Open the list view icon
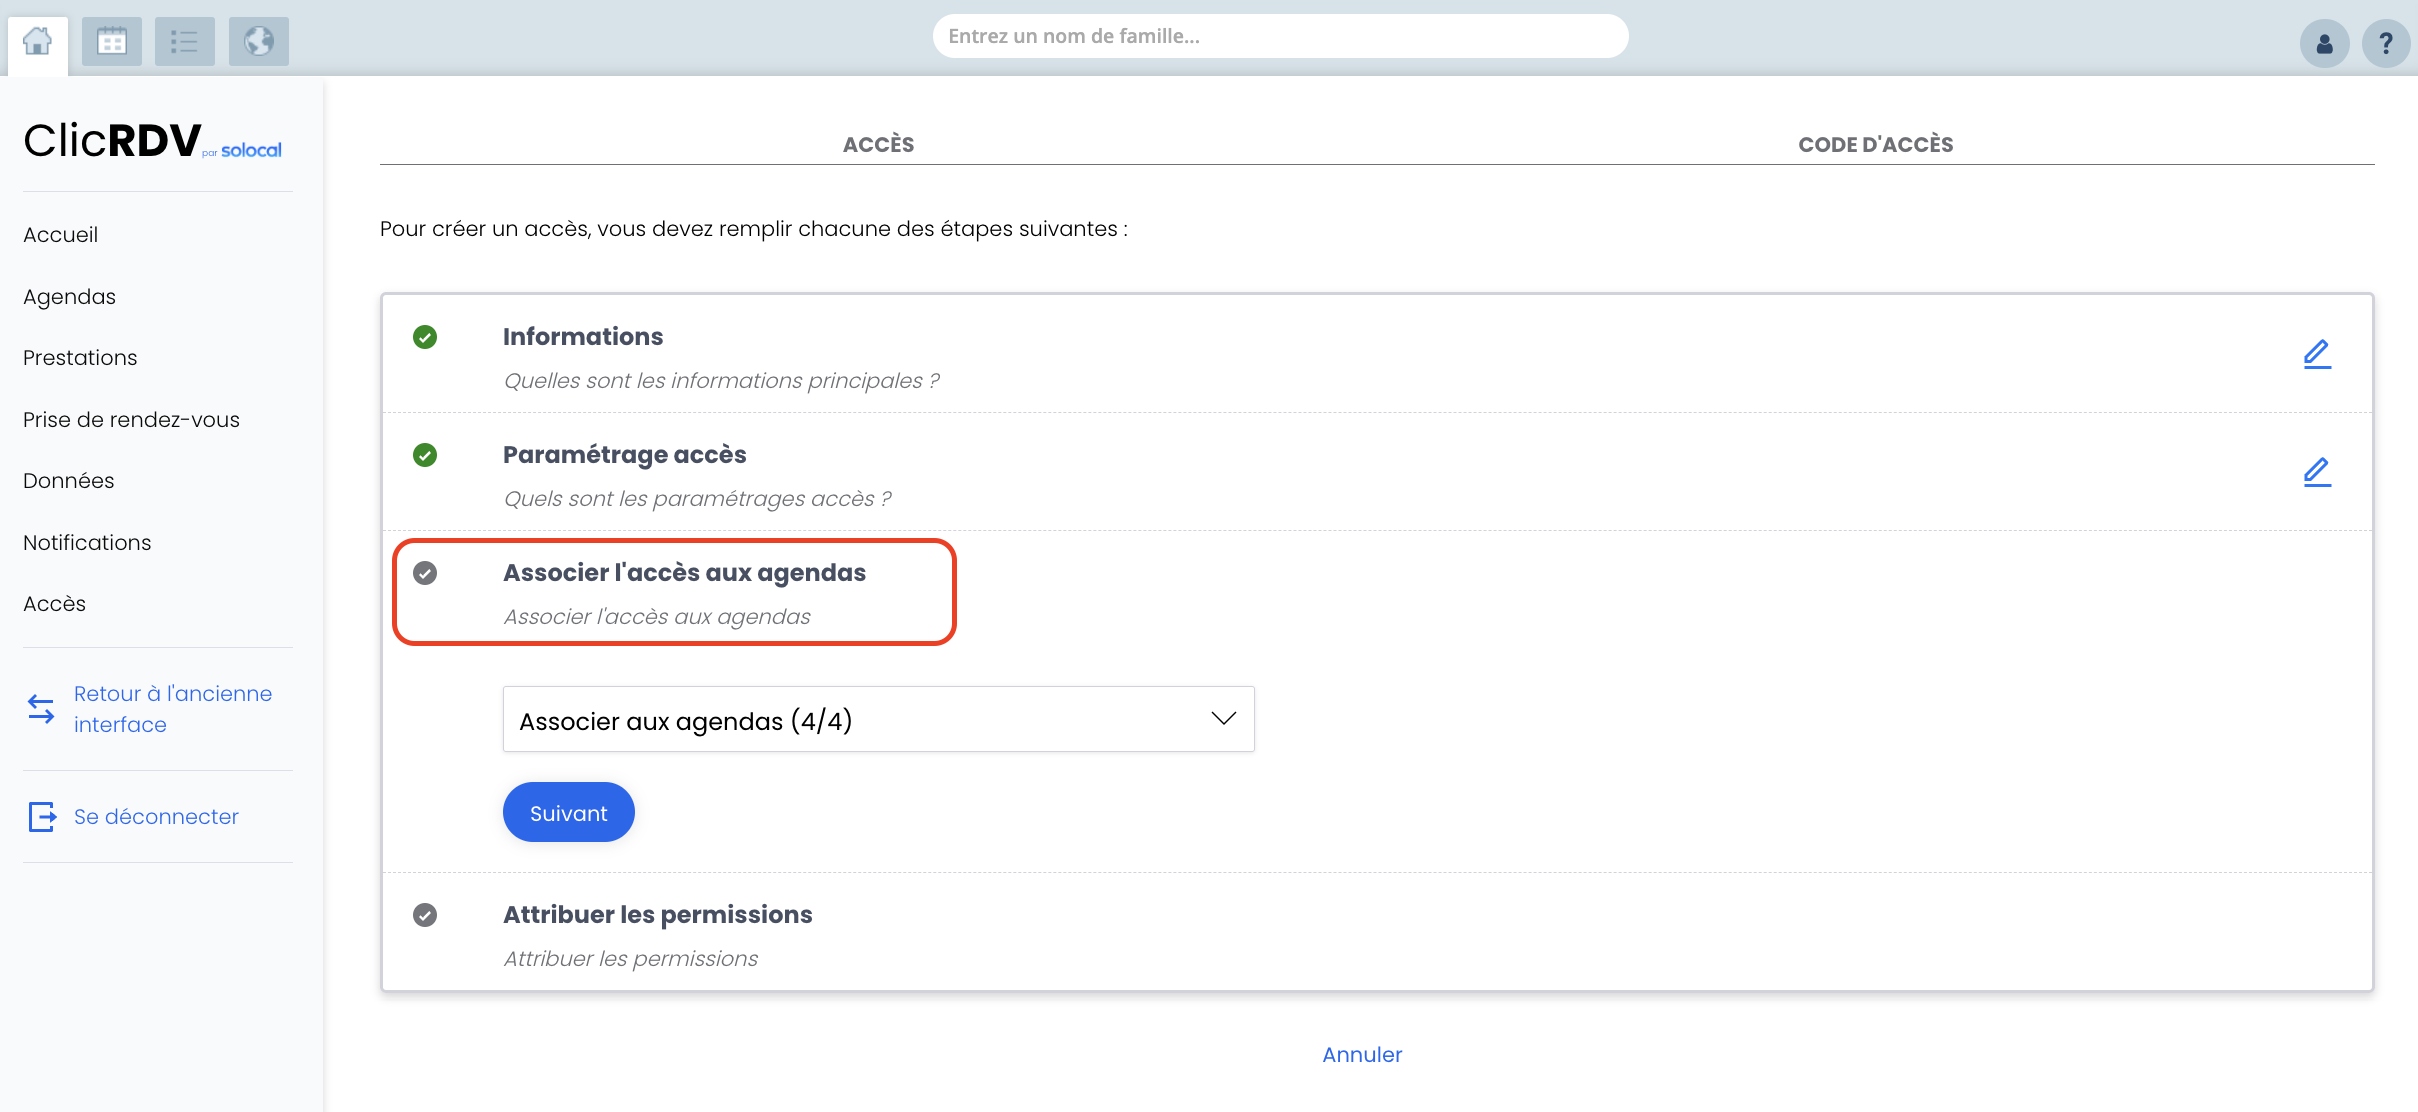This screenshot has width=2418, height=1112. pos(185,42)
